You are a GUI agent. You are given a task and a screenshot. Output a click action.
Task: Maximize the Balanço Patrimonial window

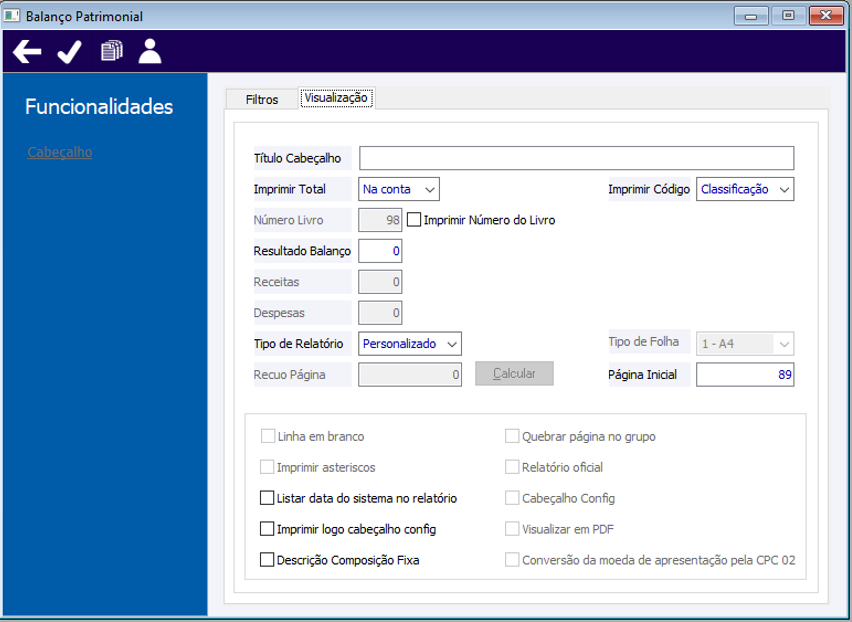point(788,16)
